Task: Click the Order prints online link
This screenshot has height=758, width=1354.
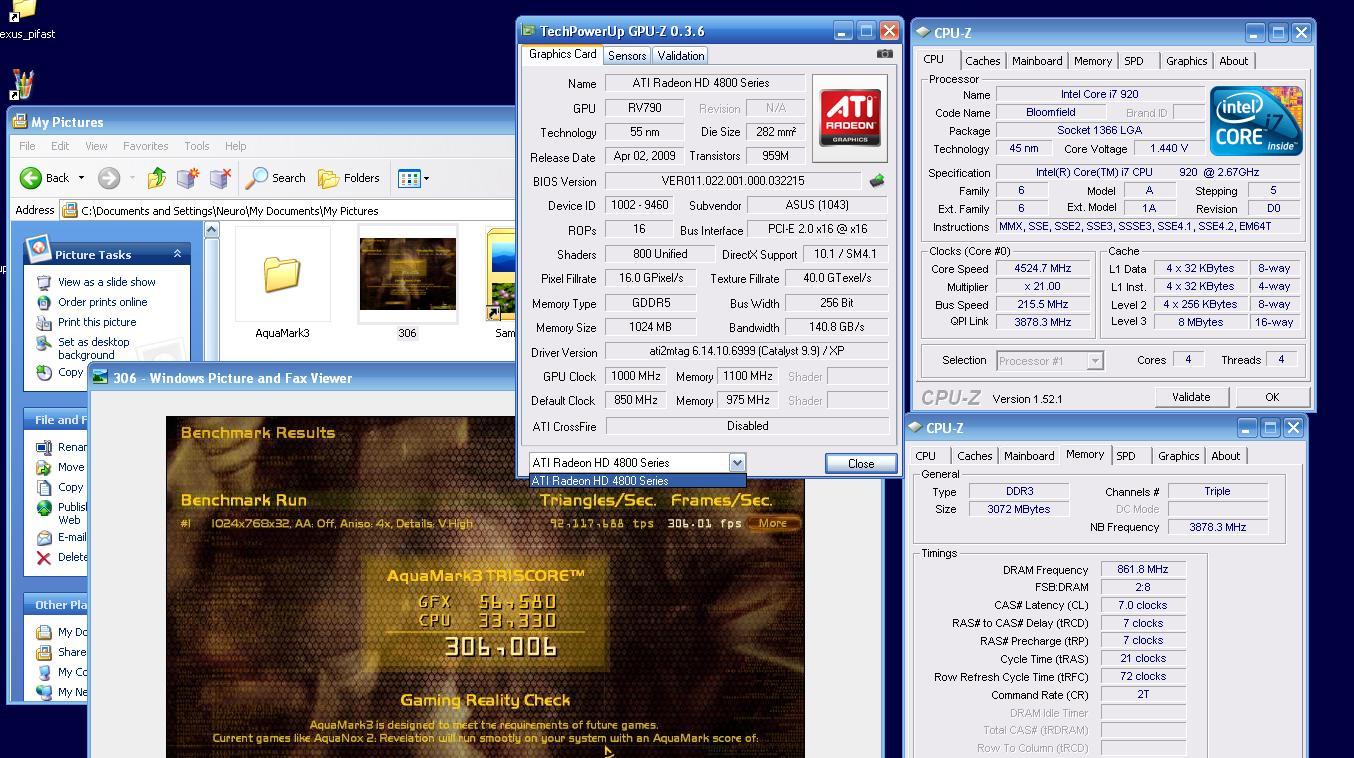Action: coord(102,302)
